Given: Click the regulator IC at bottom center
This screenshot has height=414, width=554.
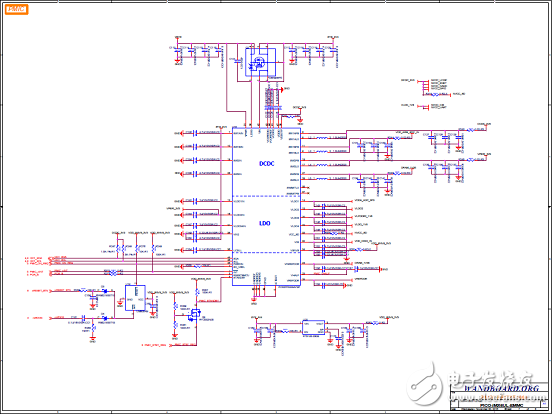Looking at the screenshot, I should pos(313,327).
